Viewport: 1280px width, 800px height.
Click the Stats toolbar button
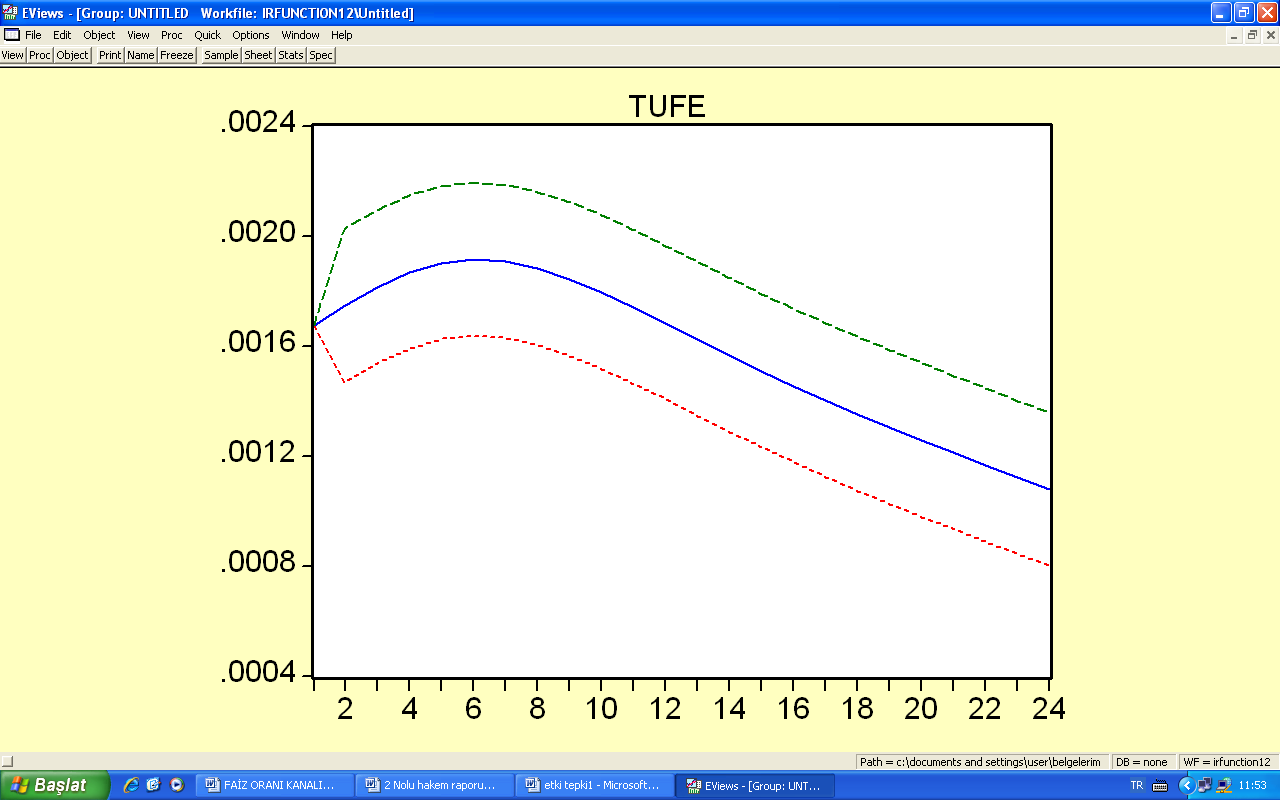291,55
